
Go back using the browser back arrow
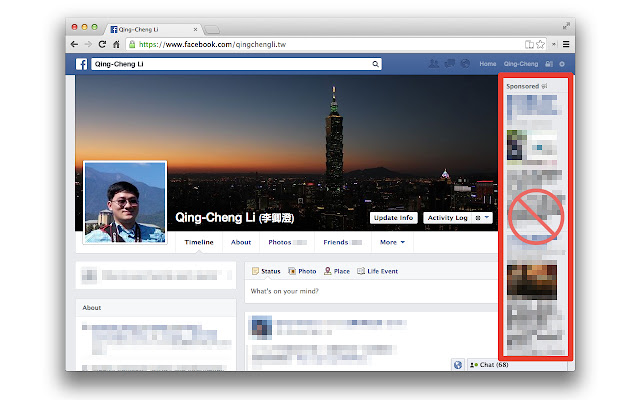(74, 44)
